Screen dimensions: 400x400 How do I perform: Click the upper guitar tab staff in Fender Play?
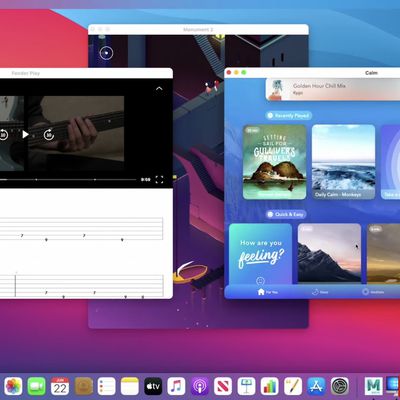pos(81,229)
